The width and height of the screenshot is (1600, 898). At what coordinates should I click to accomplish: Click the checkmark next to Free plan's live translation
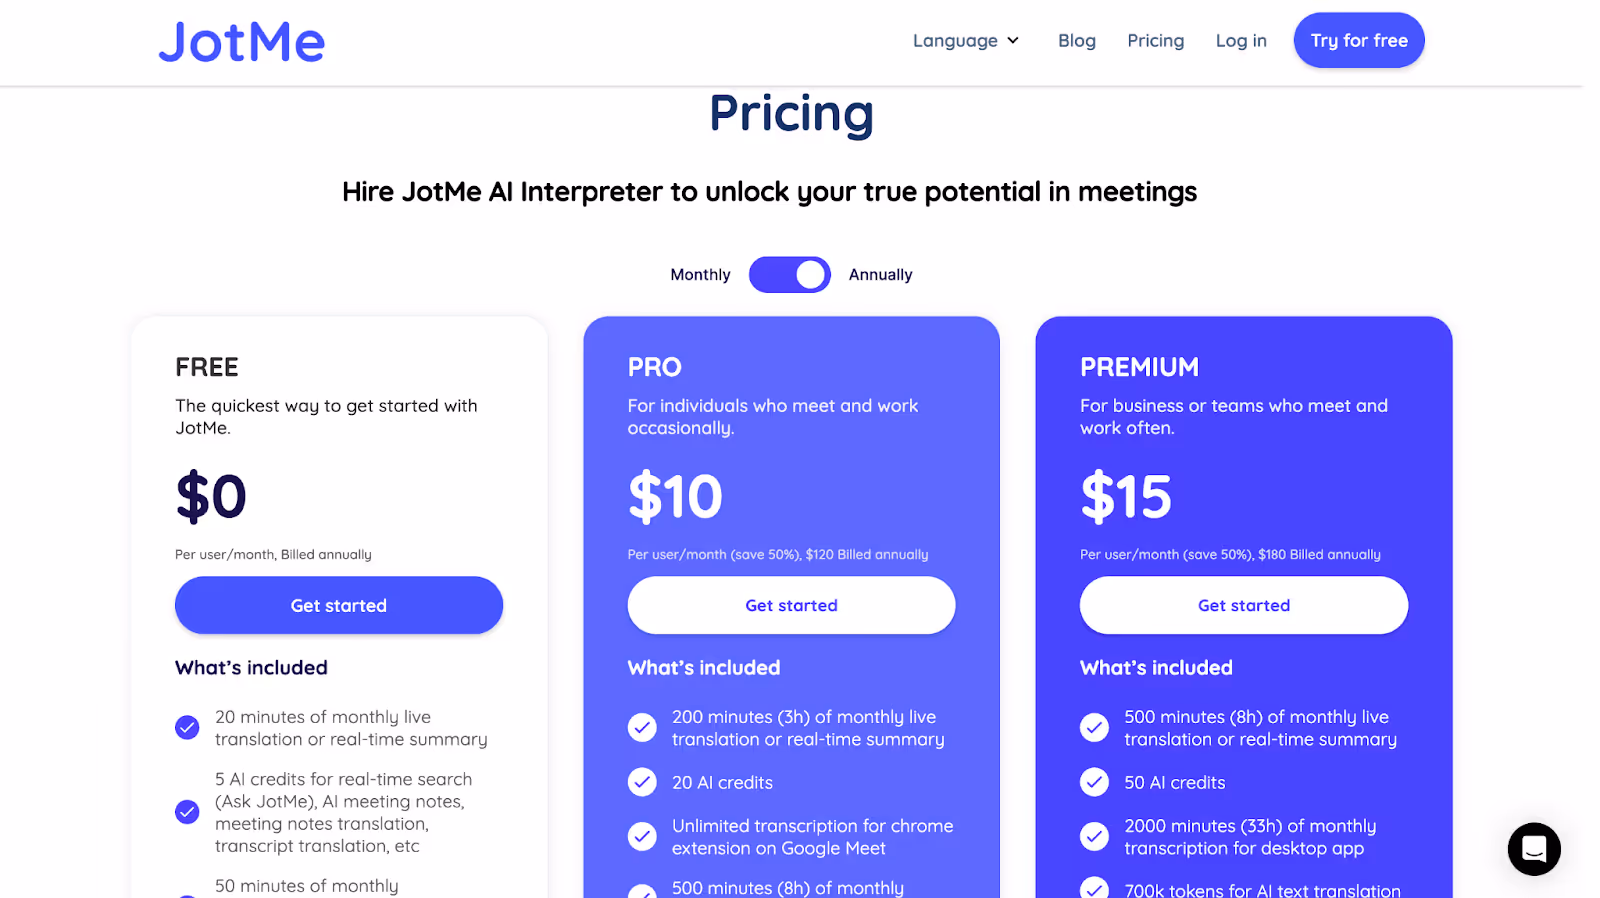(187, 727)
